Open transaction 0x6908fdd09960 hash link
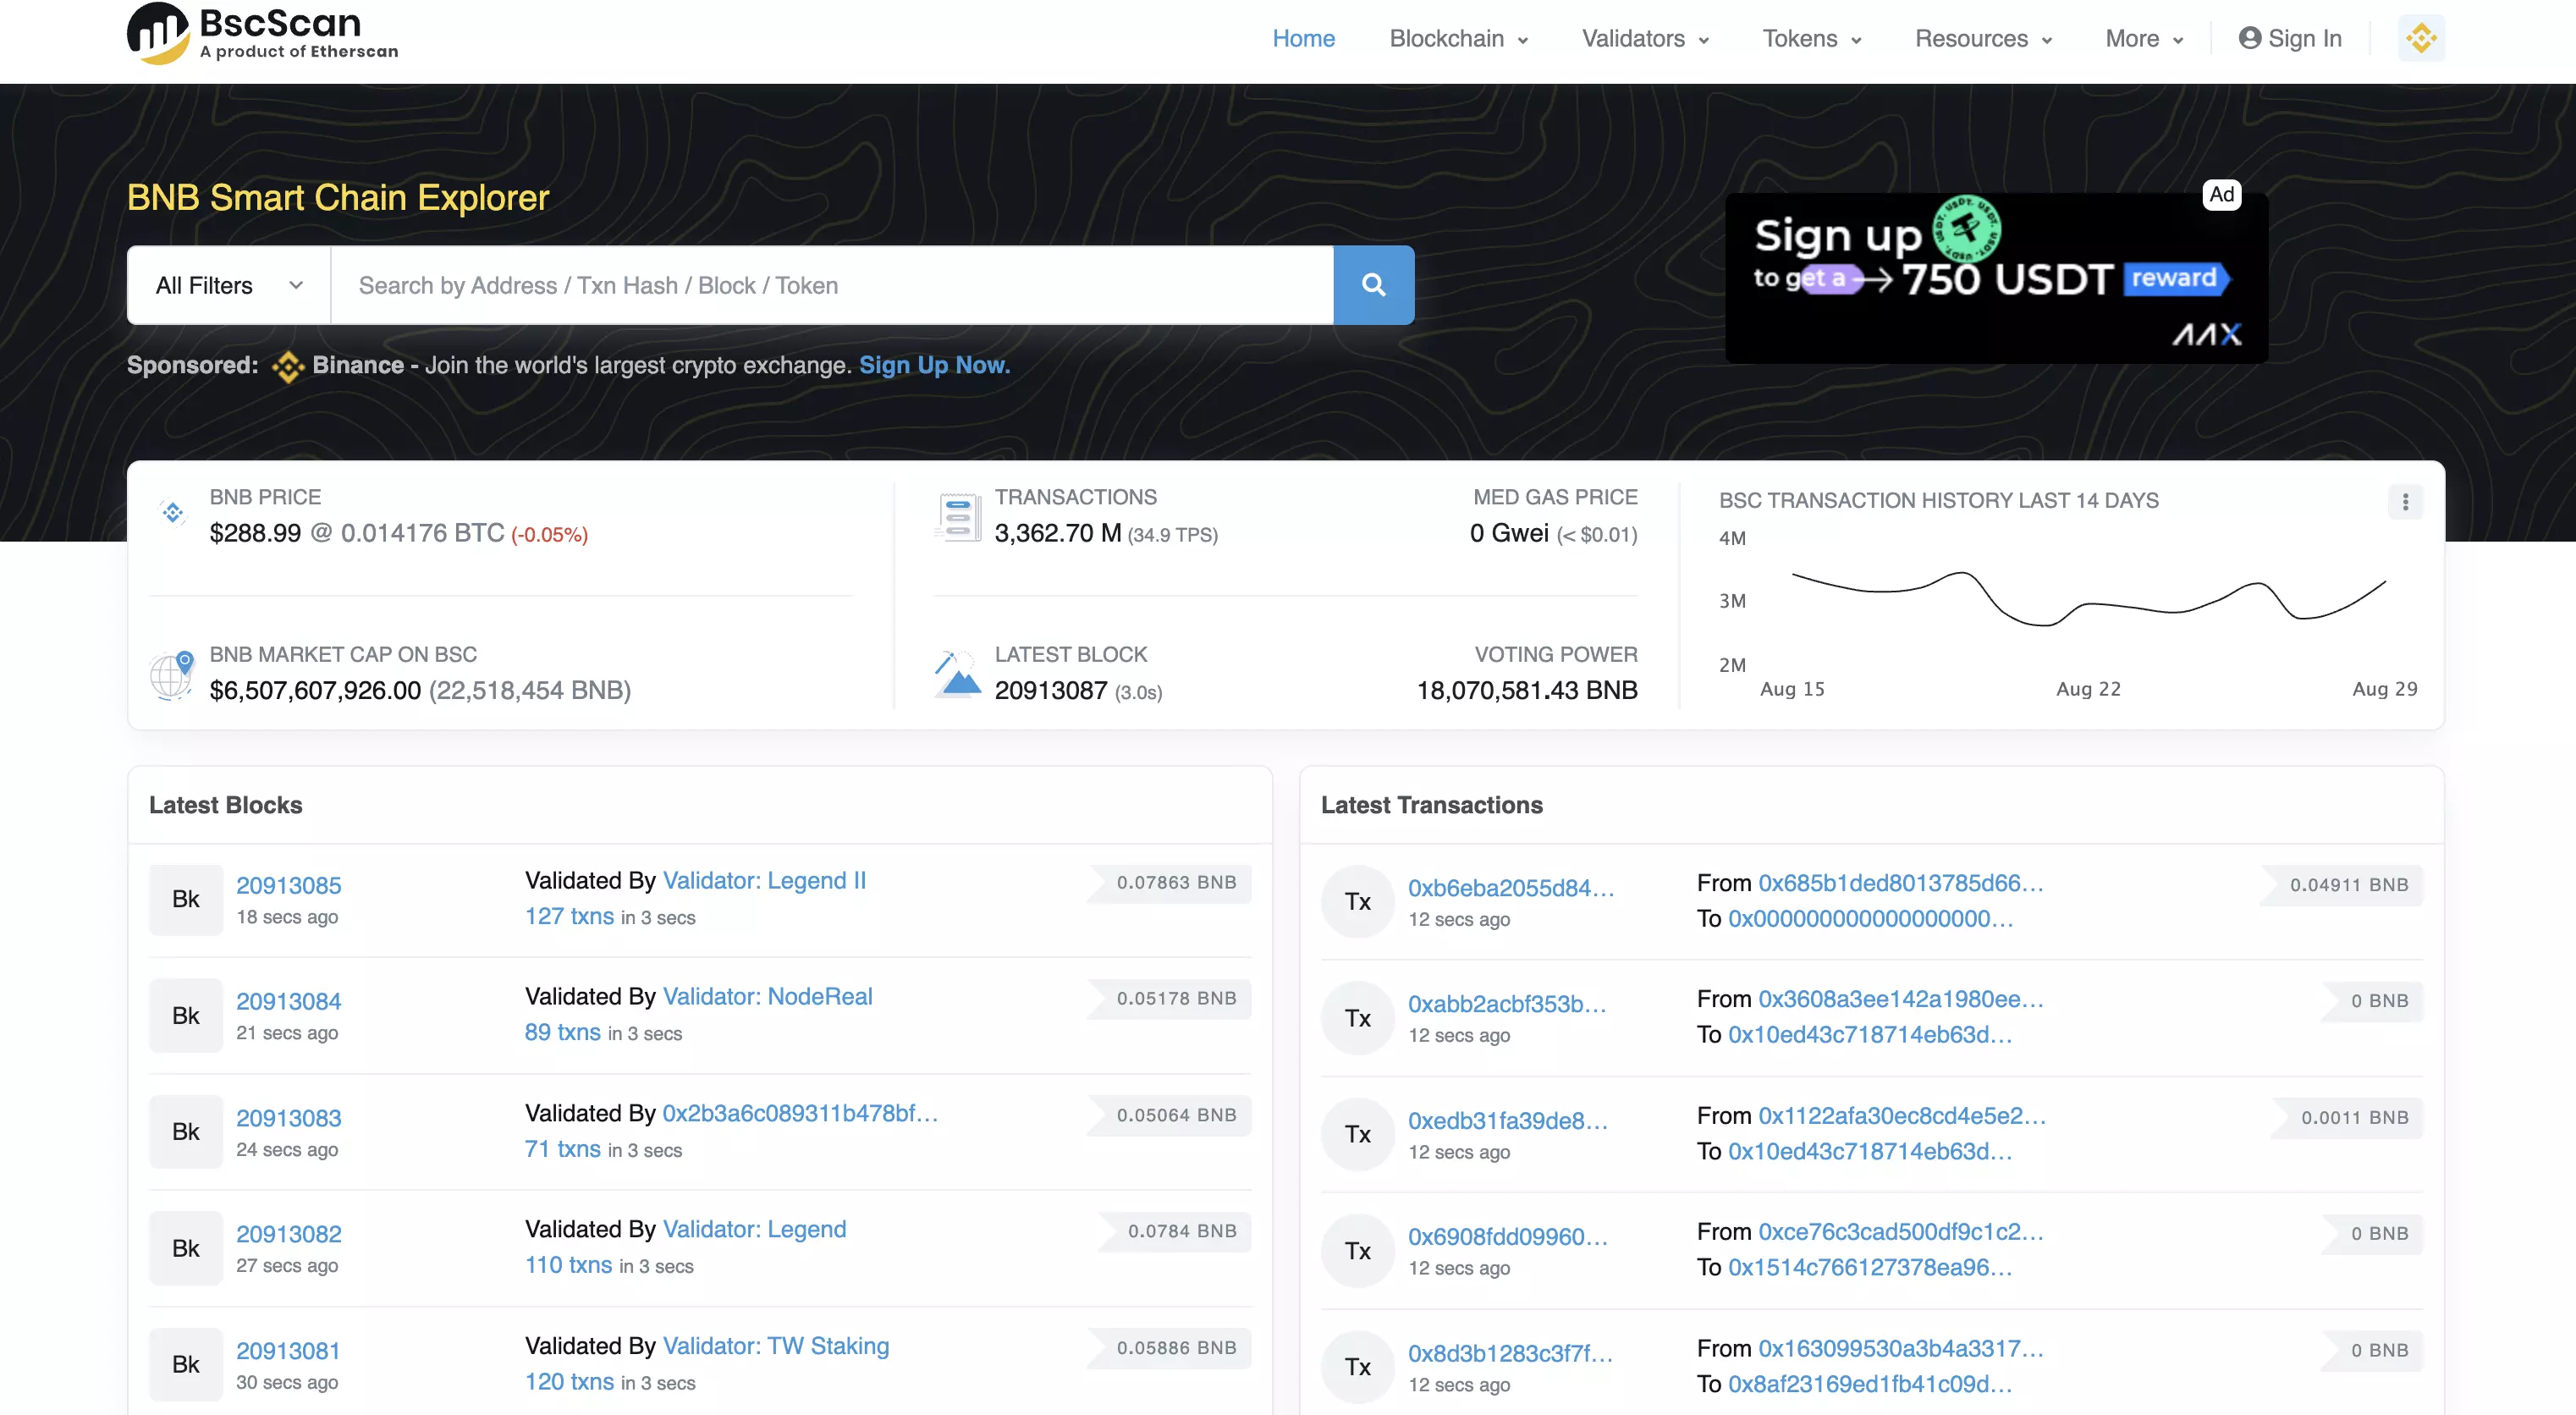2576x1415 pixels. point(1508,1237)
